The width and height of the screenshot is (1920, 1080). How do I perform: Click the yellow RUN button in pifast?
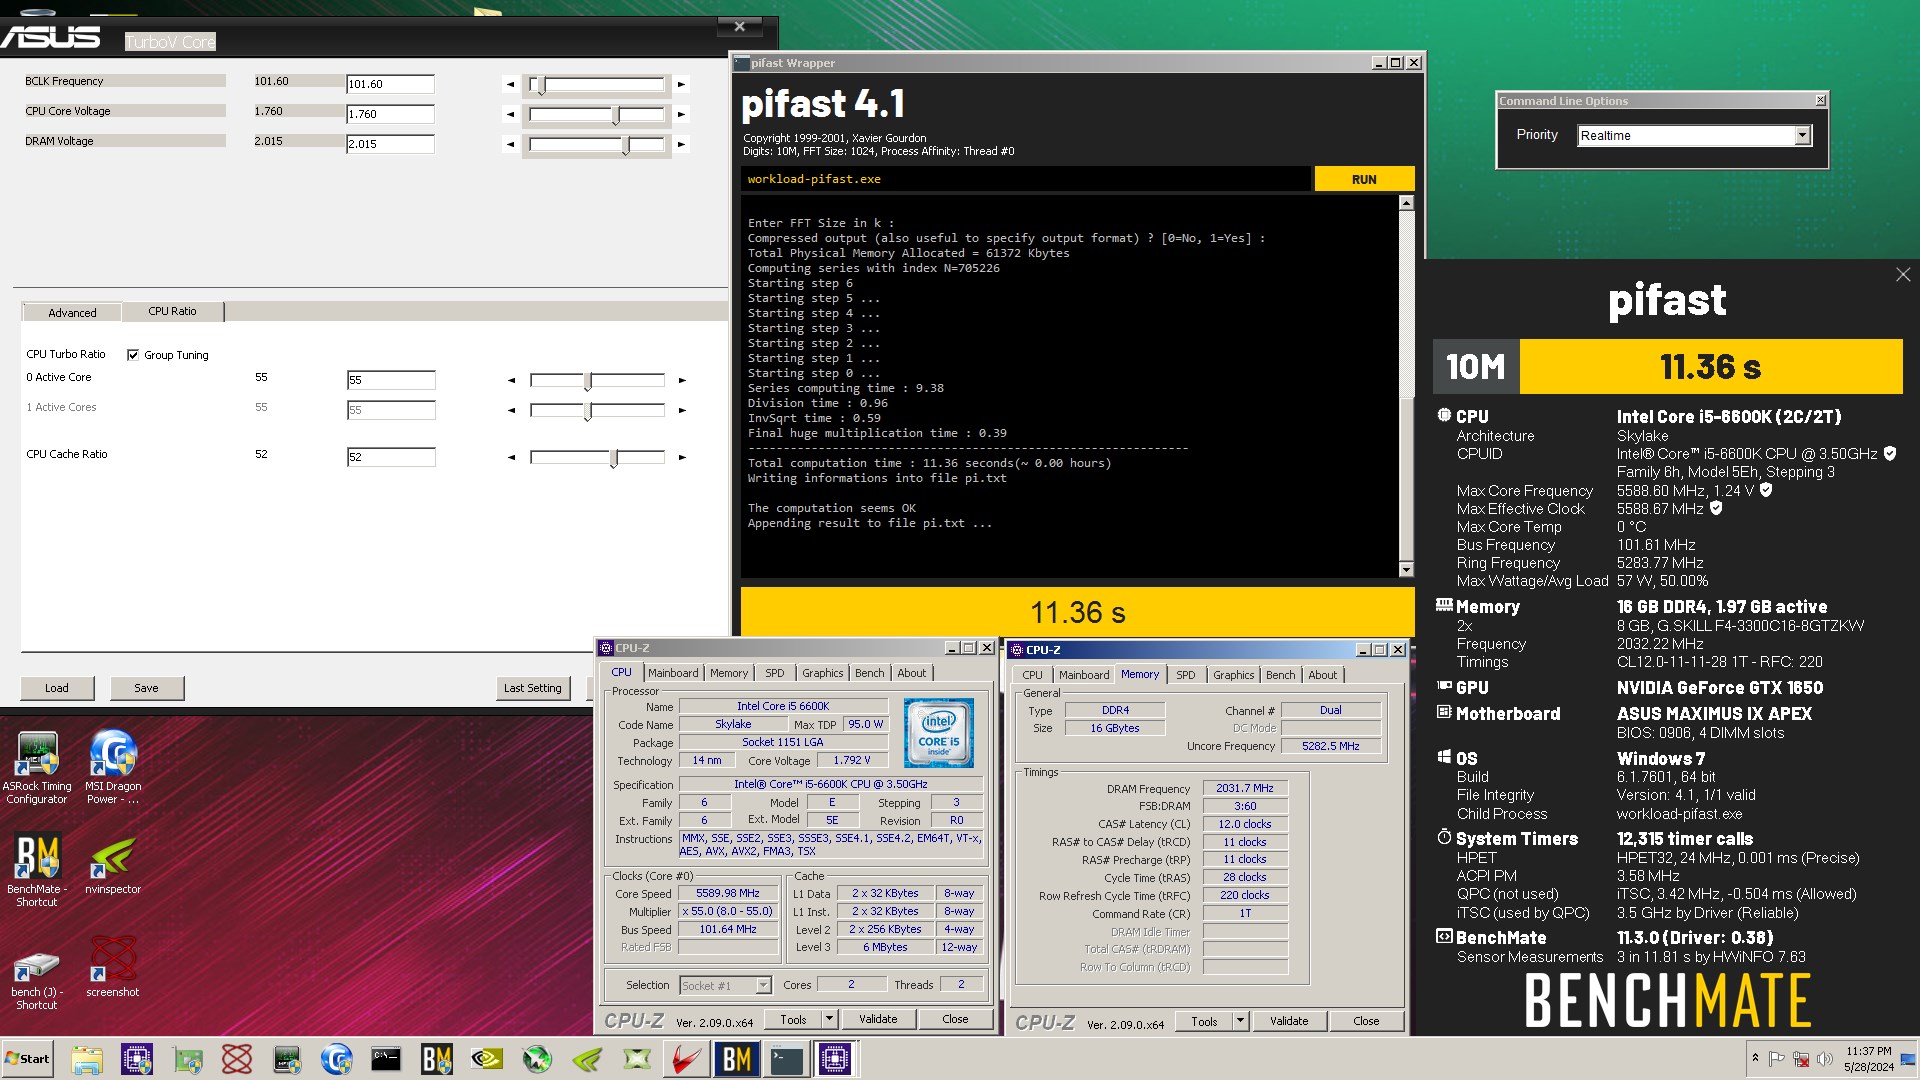click(x=1364, y=179)
